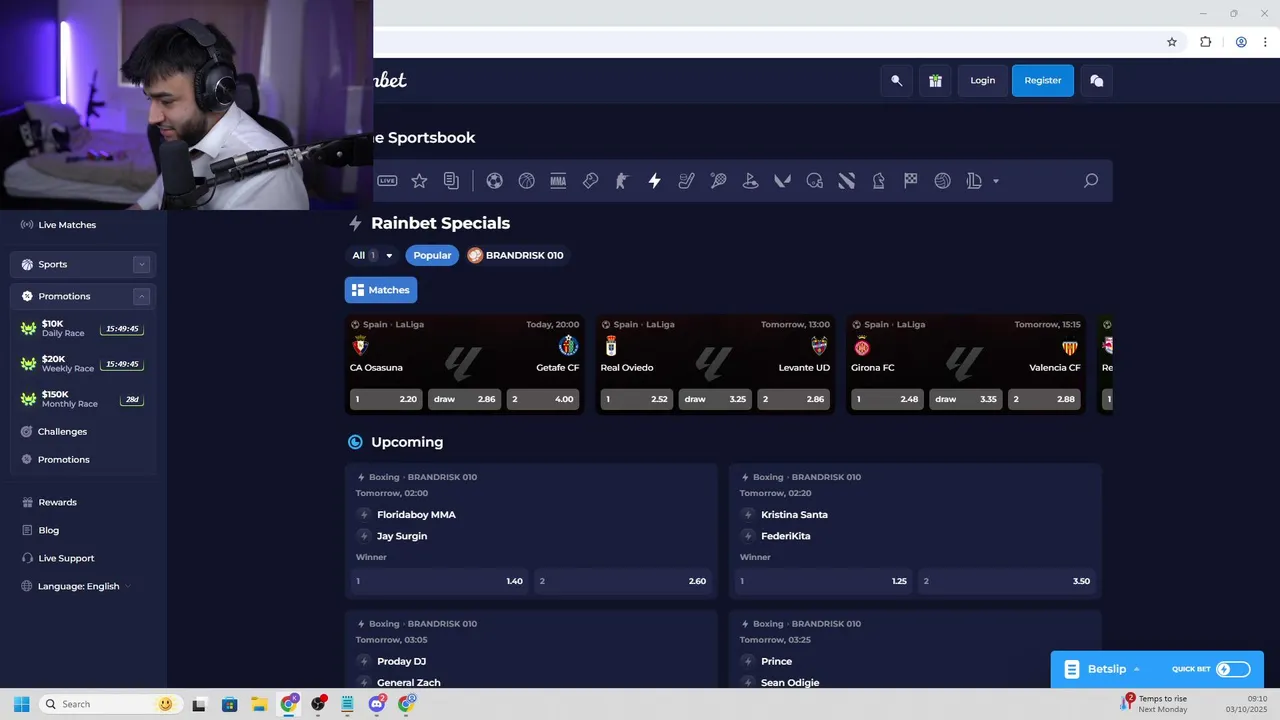Open the All categories dropdown
1280x720 pixels.
[372, 255]
